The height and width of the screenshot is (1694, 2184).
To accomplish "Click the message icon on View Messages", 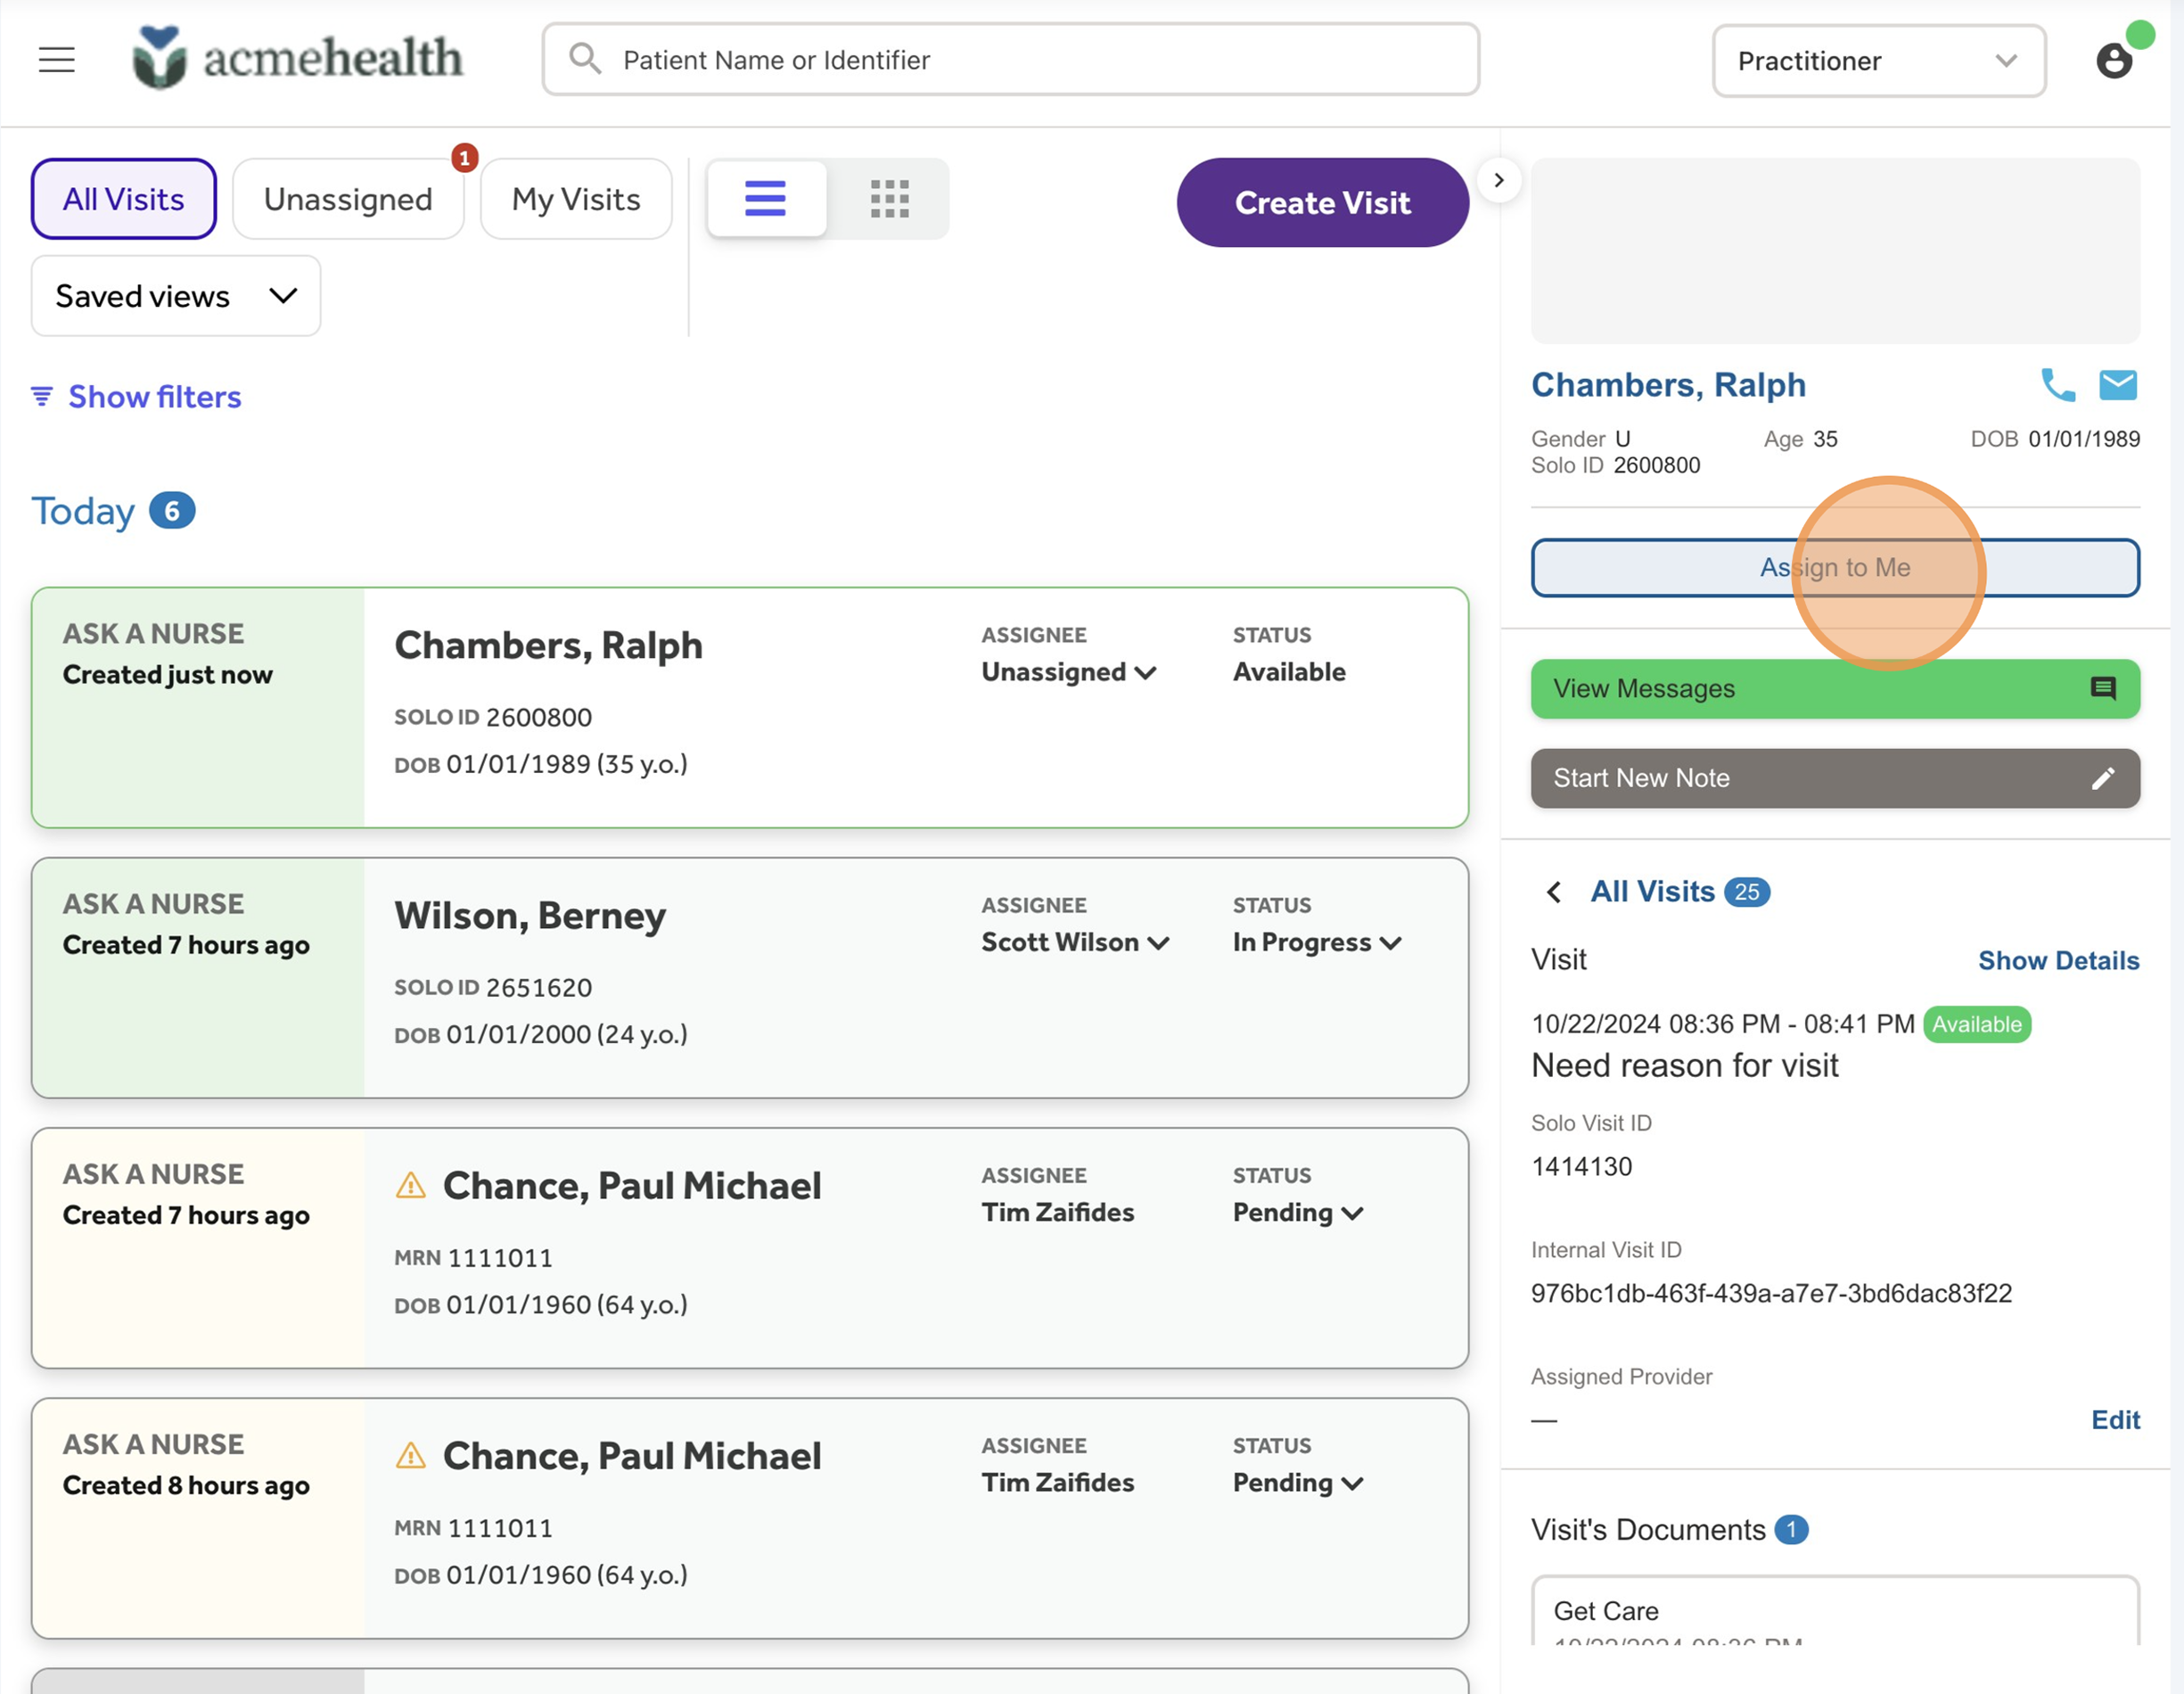I will point(2103,688).
